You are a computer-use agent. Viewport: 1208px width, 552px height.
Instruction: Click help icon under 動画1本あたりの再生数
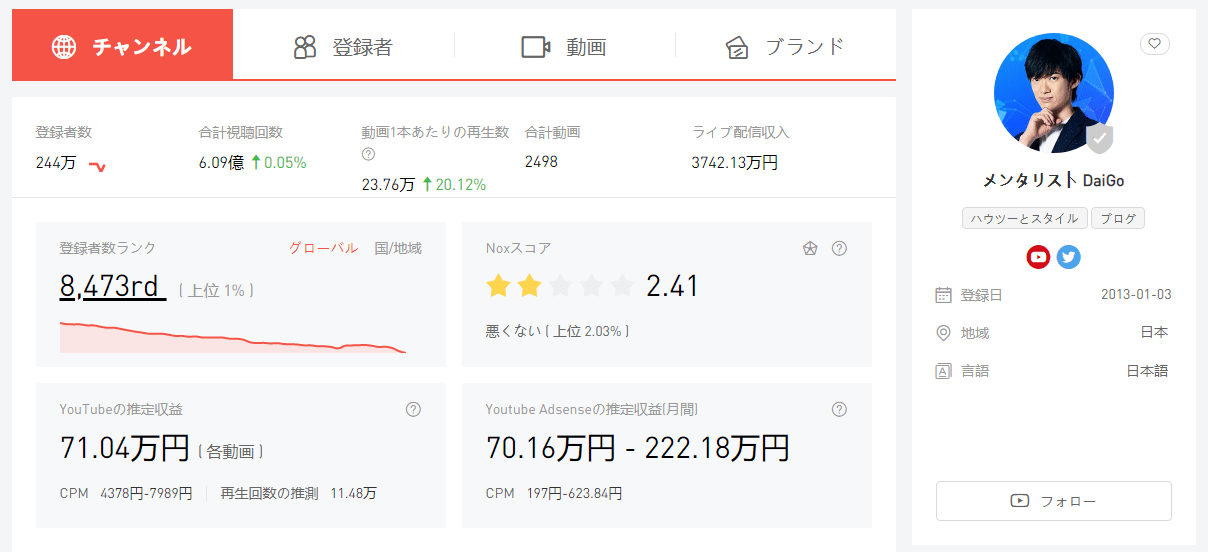coord(368,154)
